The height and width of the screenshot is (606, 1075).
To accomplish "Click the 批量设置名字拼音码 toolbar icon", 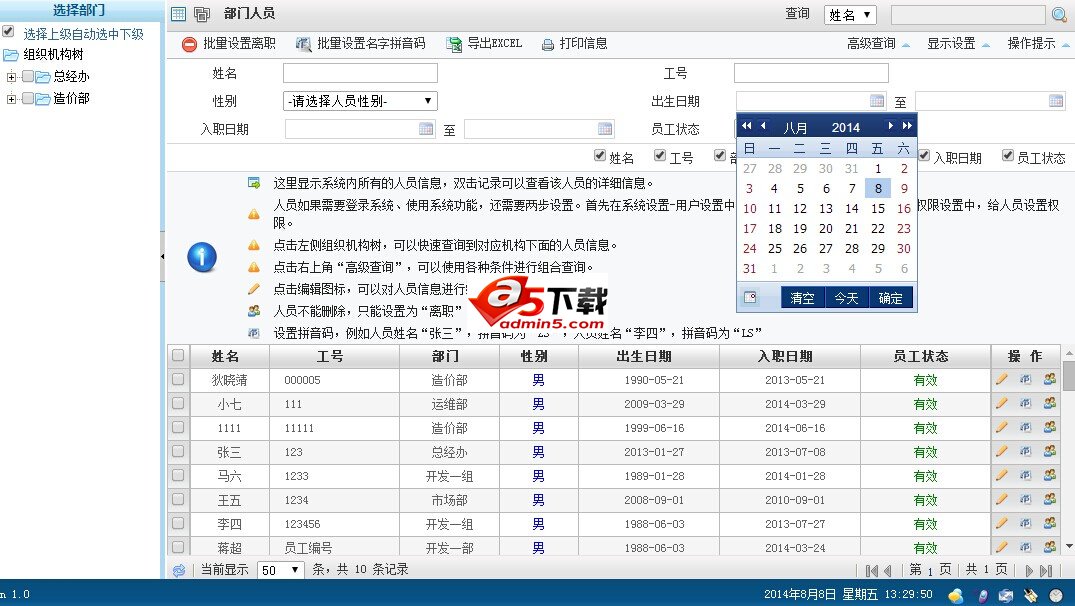I will (x=302, y=43).
